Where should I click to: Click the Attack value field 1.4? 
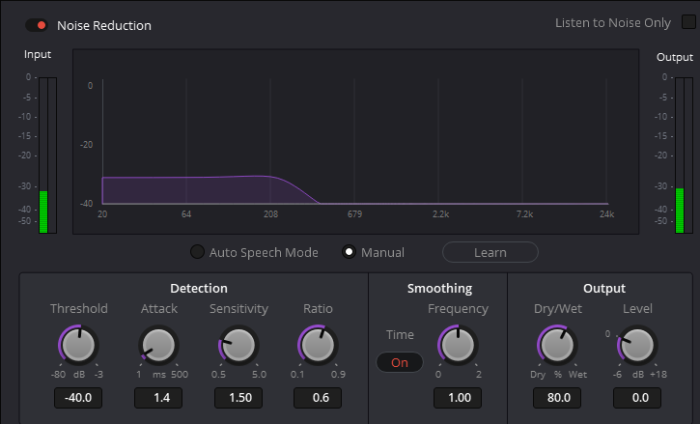158,398
